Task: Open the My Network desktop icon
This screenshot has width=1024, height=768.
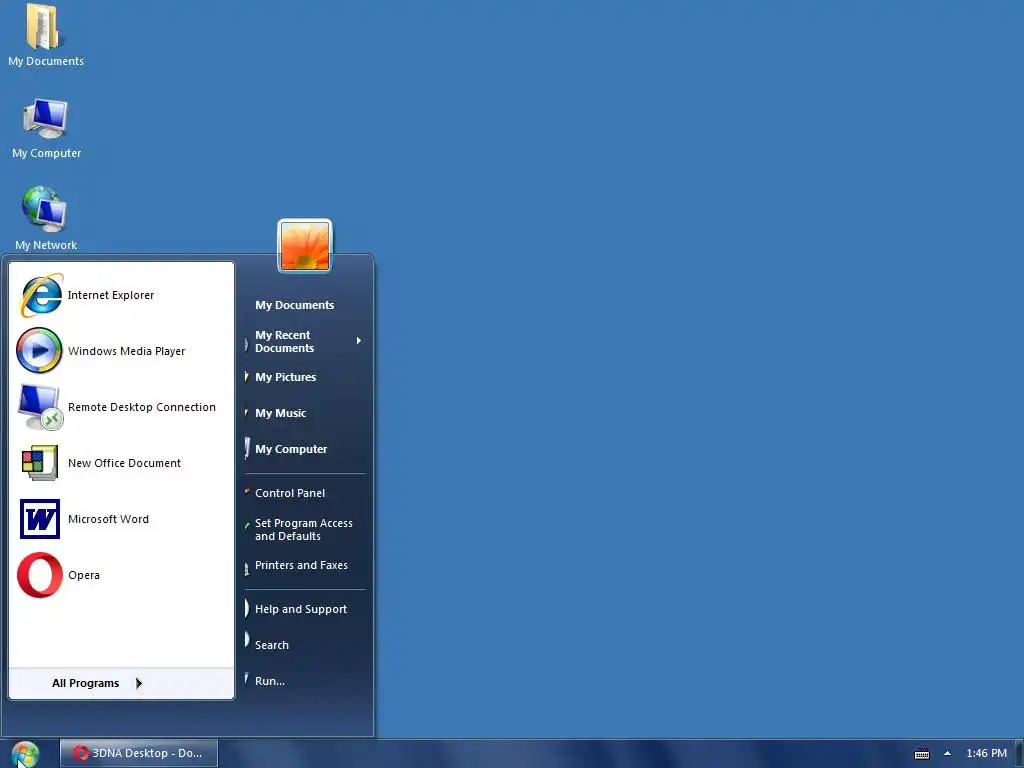Action: pyautogui.click(x=44, y=209)
